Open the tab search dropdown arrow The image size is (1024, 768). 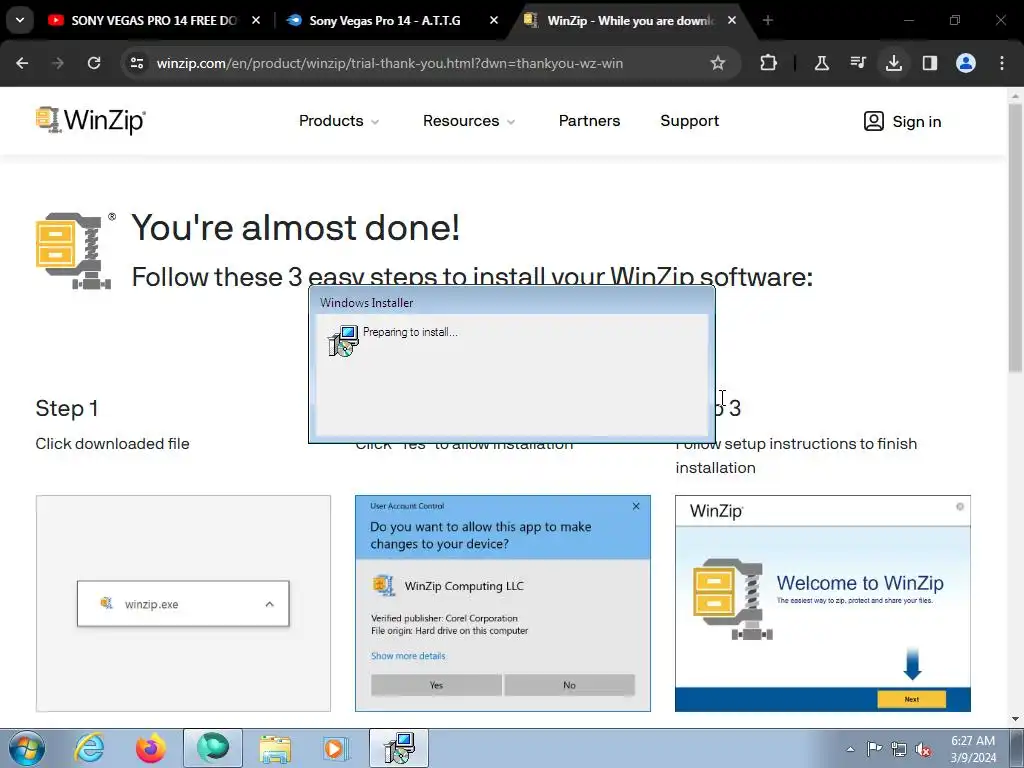click(20, 20)
